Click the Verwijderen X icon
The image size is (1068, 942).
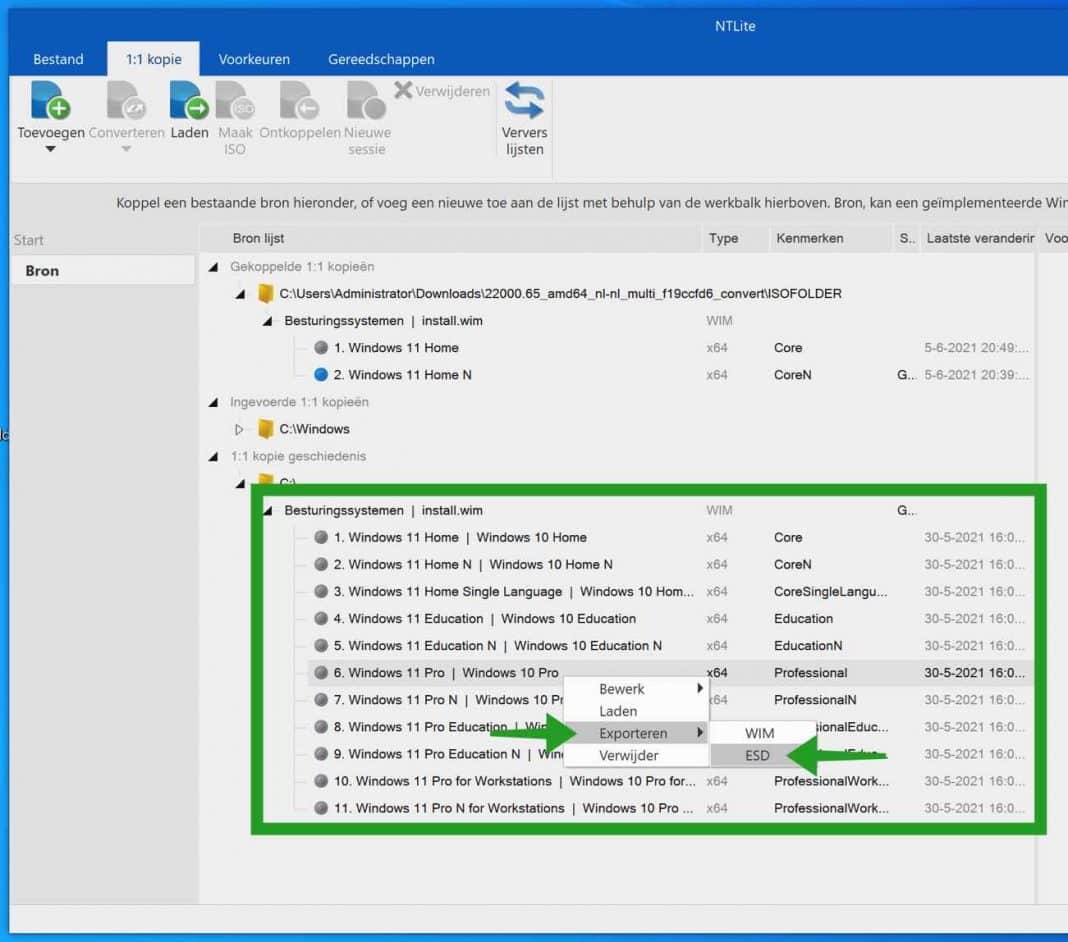click(x=403, y=90)
